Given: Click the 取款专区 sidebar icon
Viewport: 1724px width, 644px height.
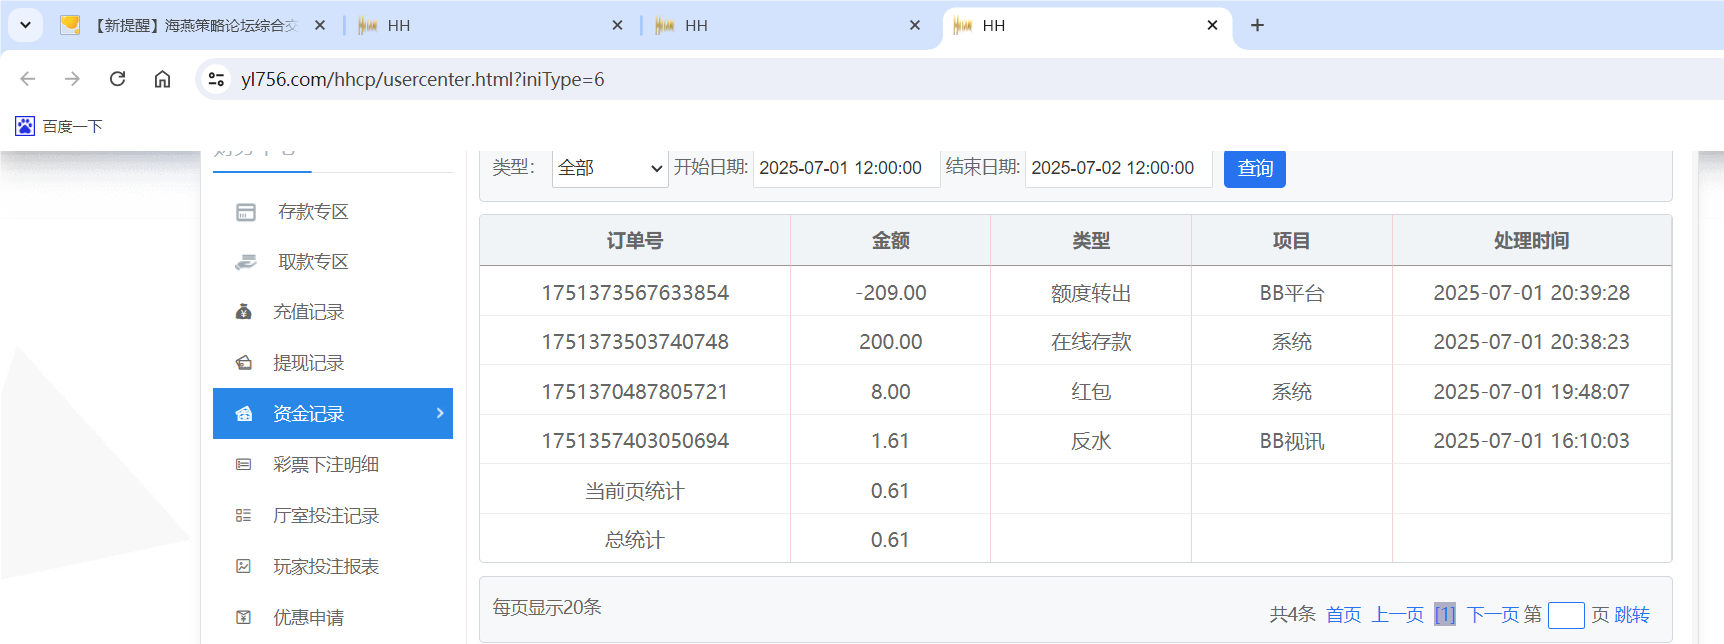Looking at the screenshot, I should click(245, 262).
